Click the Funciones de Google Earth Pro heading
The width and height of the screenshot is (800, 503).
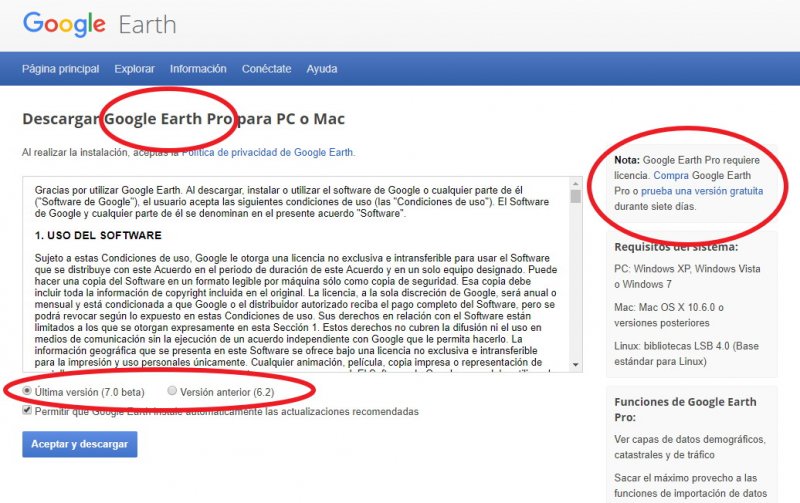click(685, 410)
